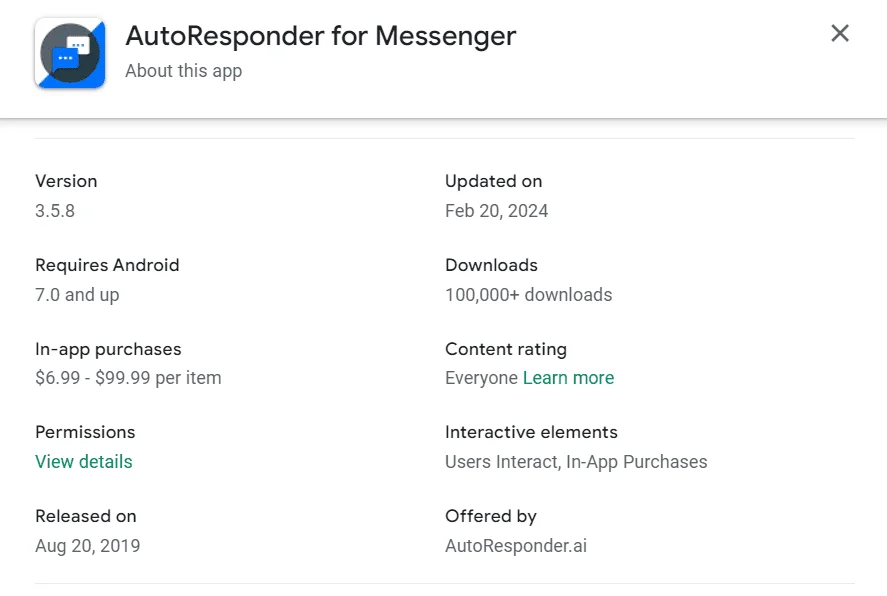Viewport: 887px width, 596px height.
Task: Click the Released on label
Action: [85, 516]
